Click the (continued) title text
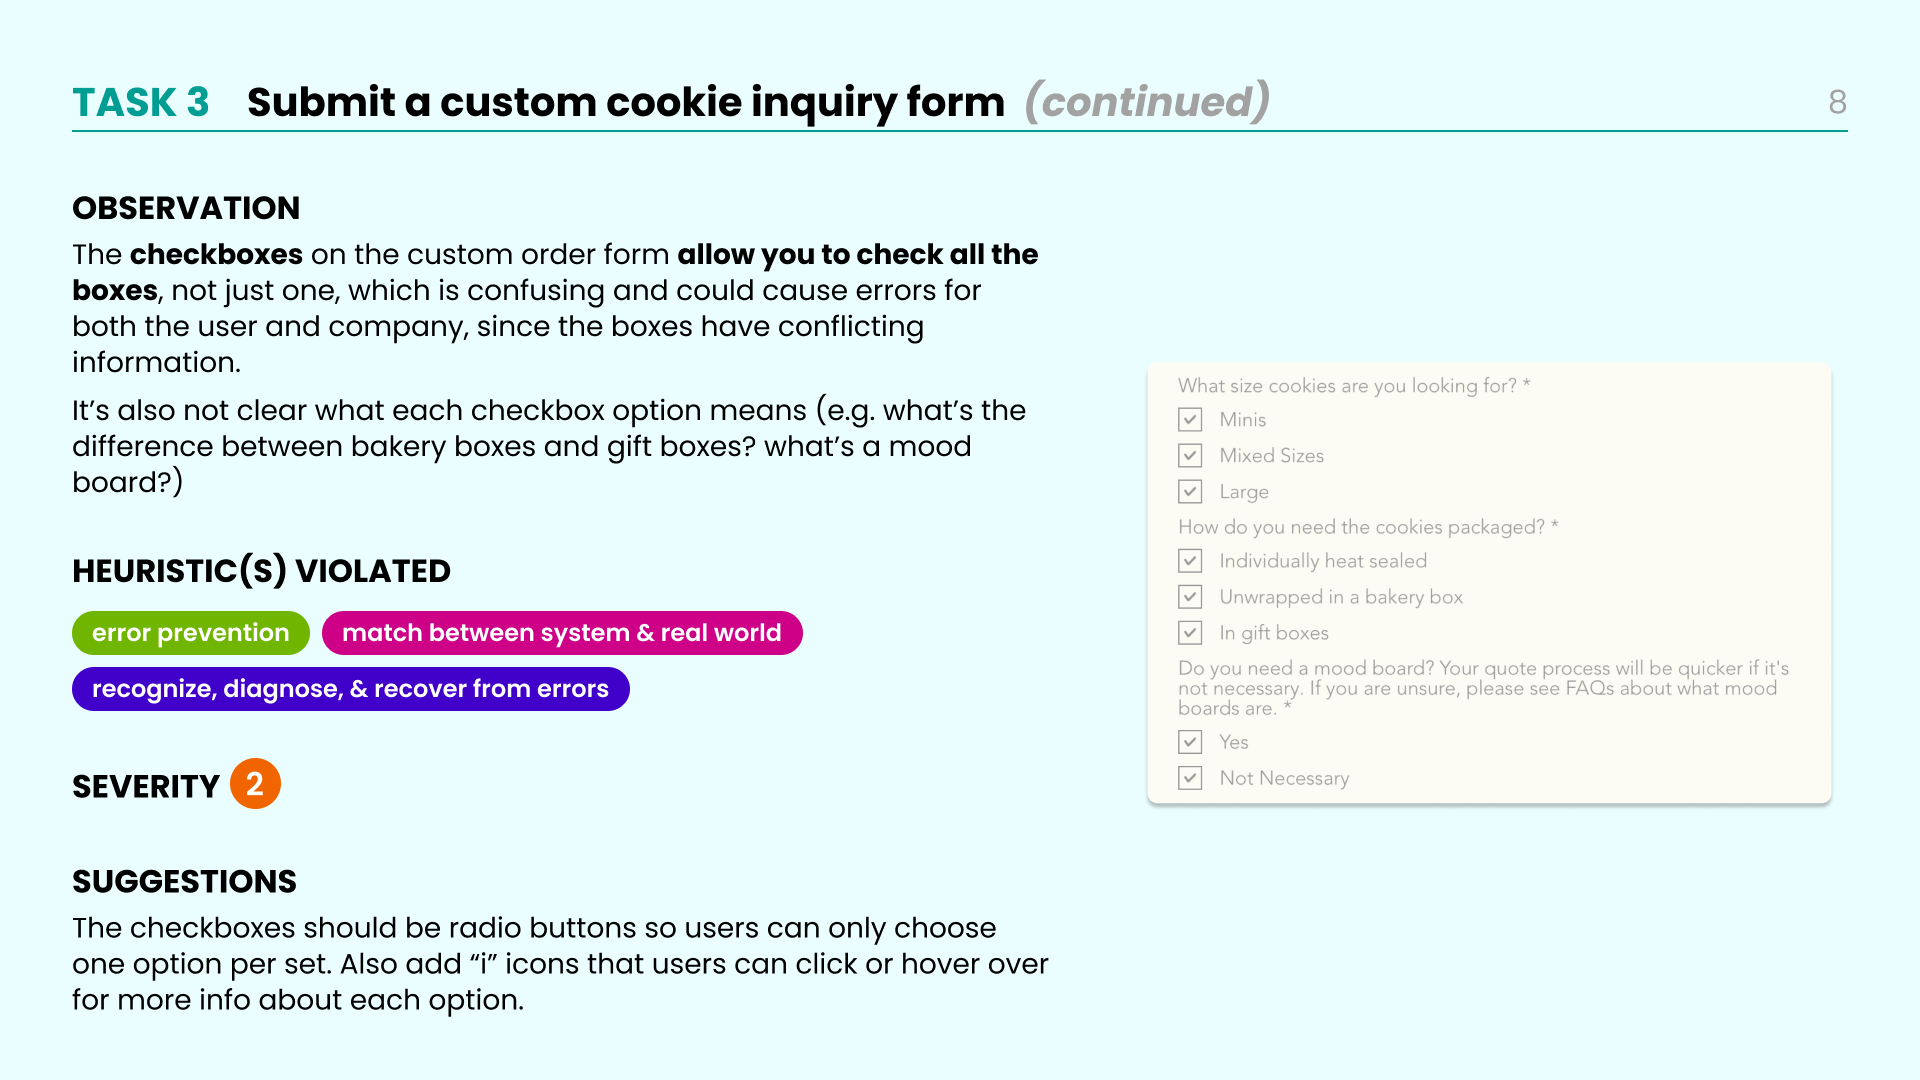 [1148, 102]
